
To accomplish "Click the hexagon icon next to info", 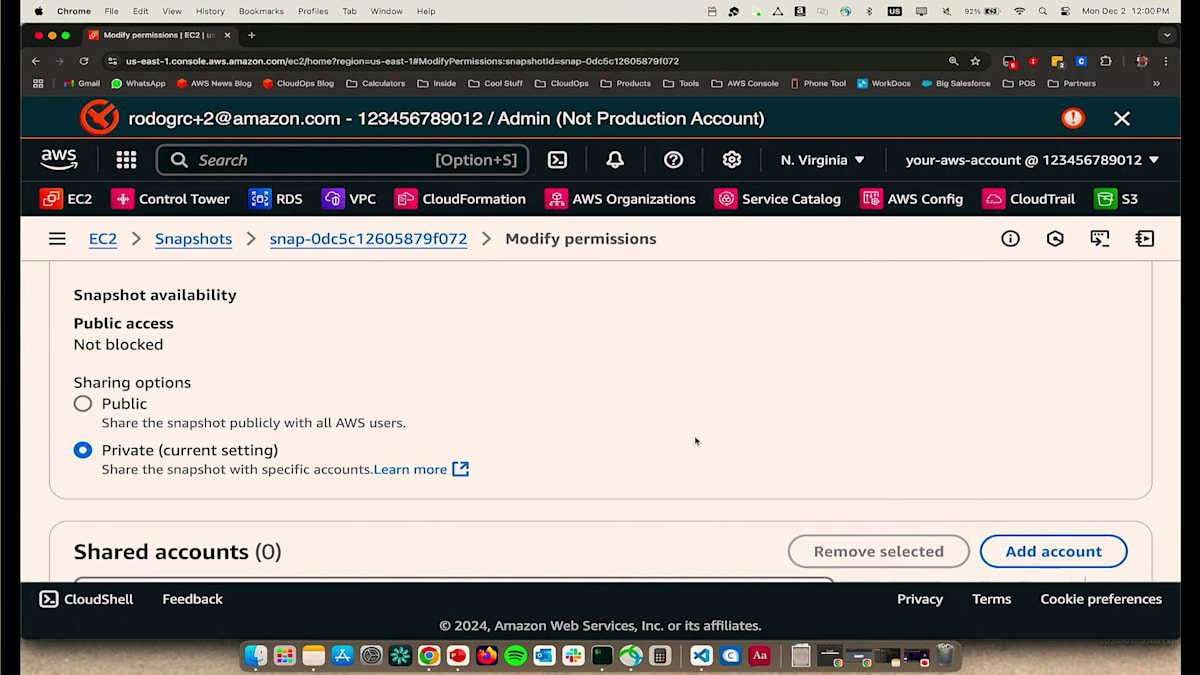I will [x=1055, y=239].
